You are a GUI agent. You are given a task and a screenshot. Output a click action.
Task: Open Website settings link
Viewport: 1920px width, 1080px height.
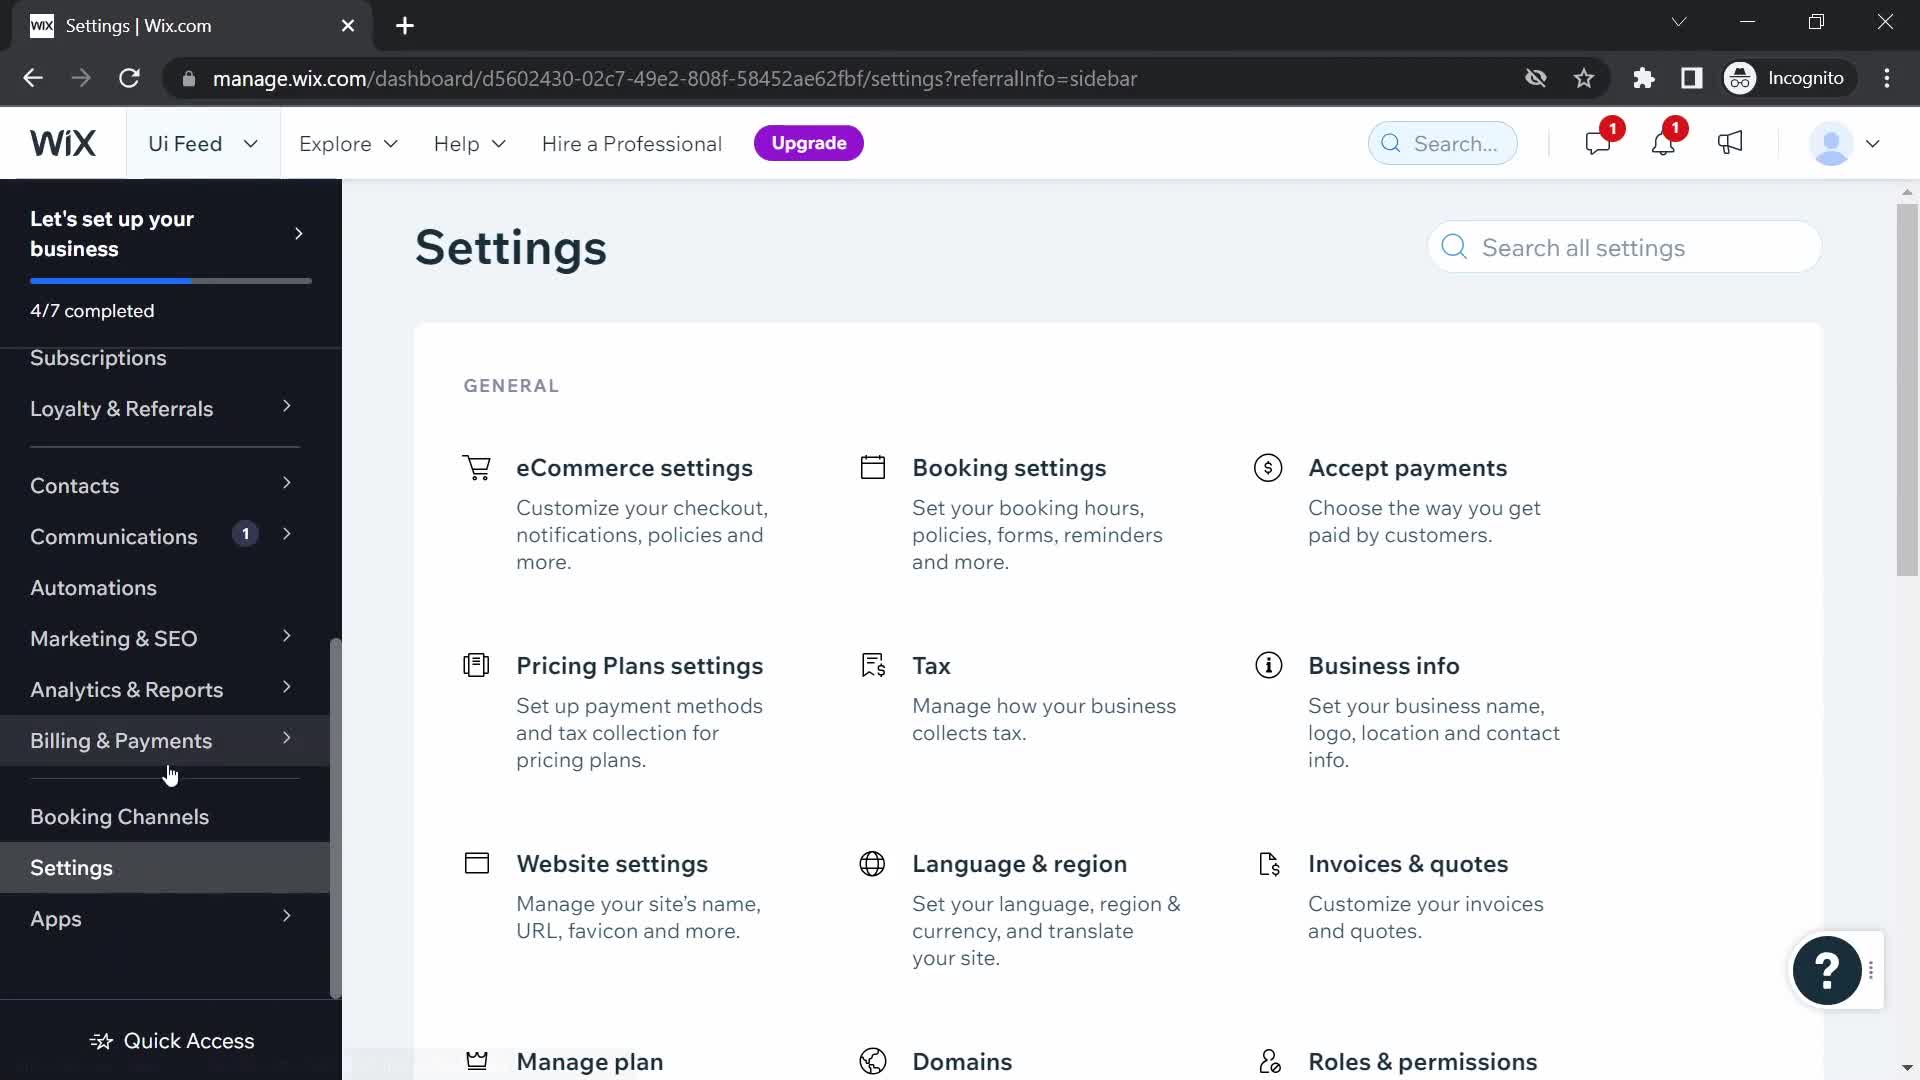(x=612, y=864)
